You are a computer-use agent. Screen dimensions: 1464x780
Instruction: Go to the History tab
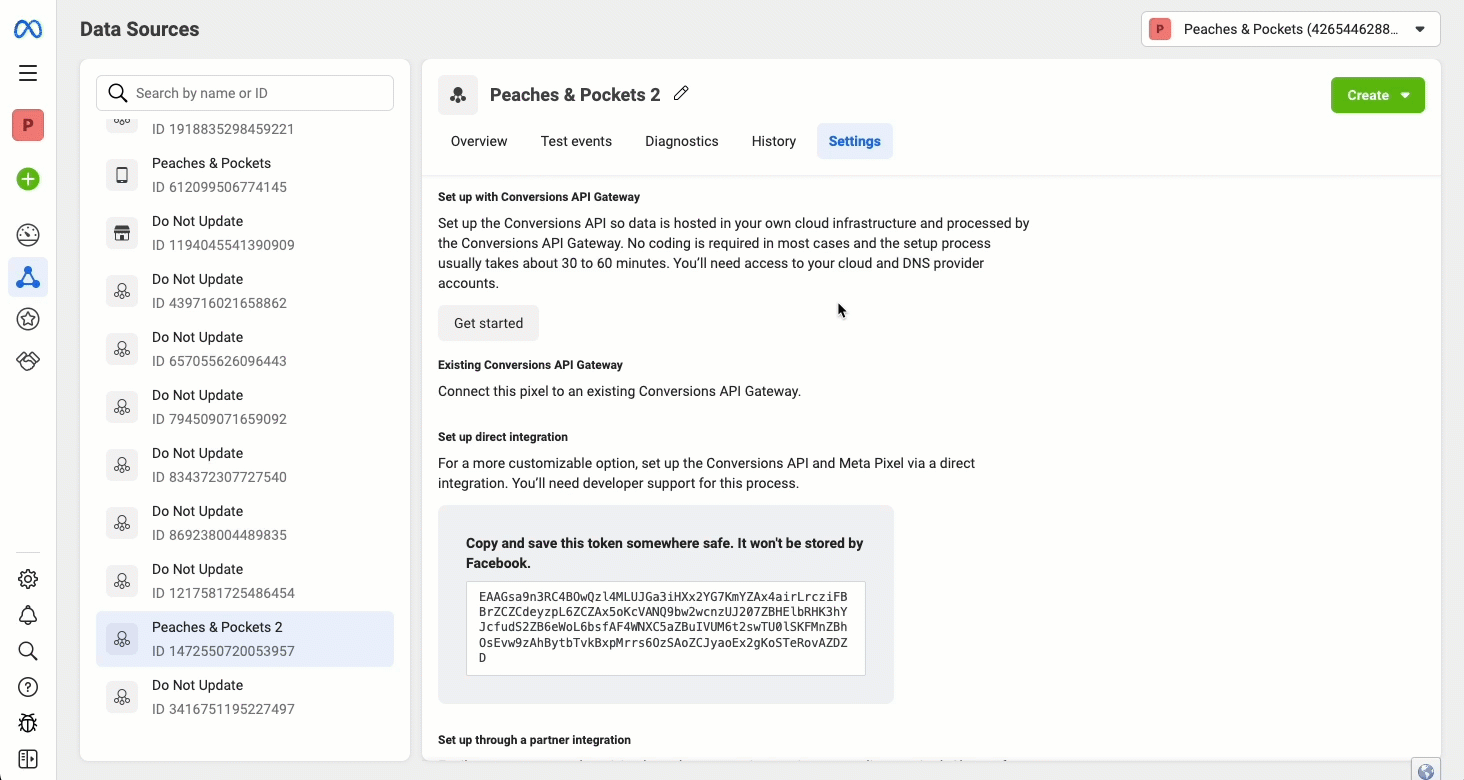click(x=773, y=141)
